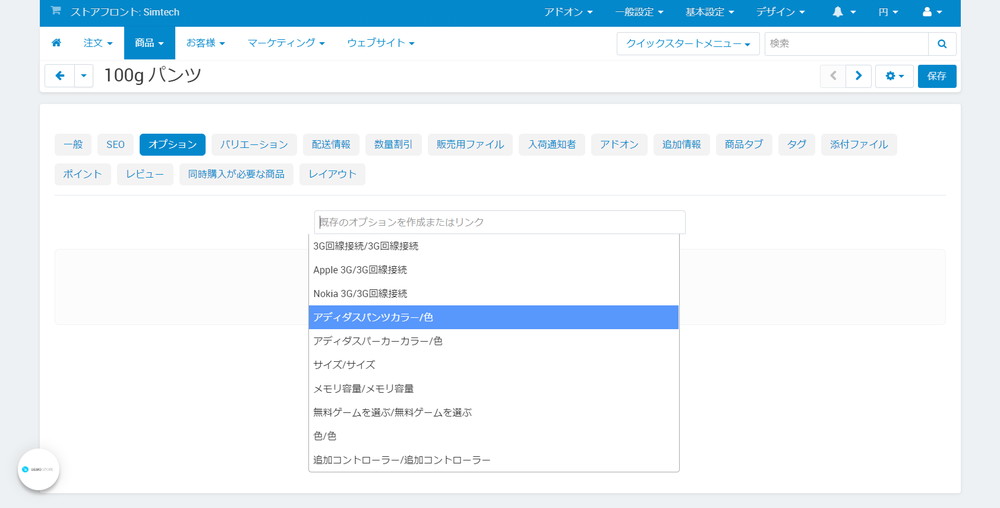Image resolution: width=1000 pixels, height=508 pixels.
Task: Select Nokia 3G/3G回線接続 option
Action: (x=494, y=294)
